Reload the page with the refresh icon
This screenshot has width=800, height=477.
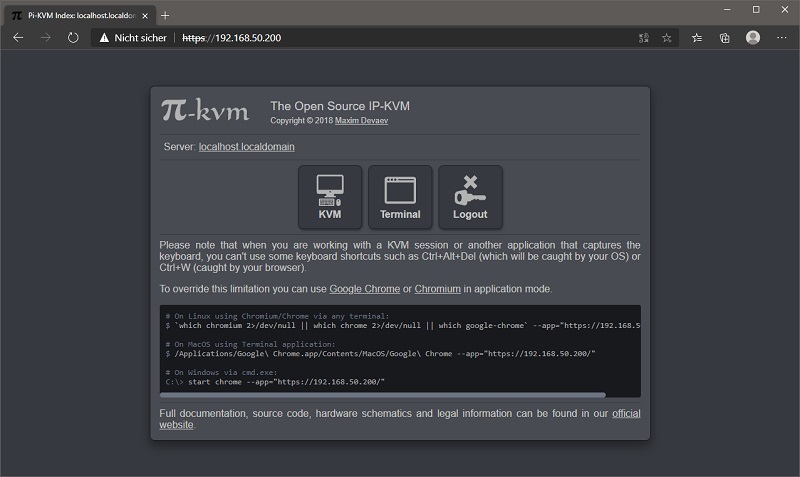tap(73, 38)
